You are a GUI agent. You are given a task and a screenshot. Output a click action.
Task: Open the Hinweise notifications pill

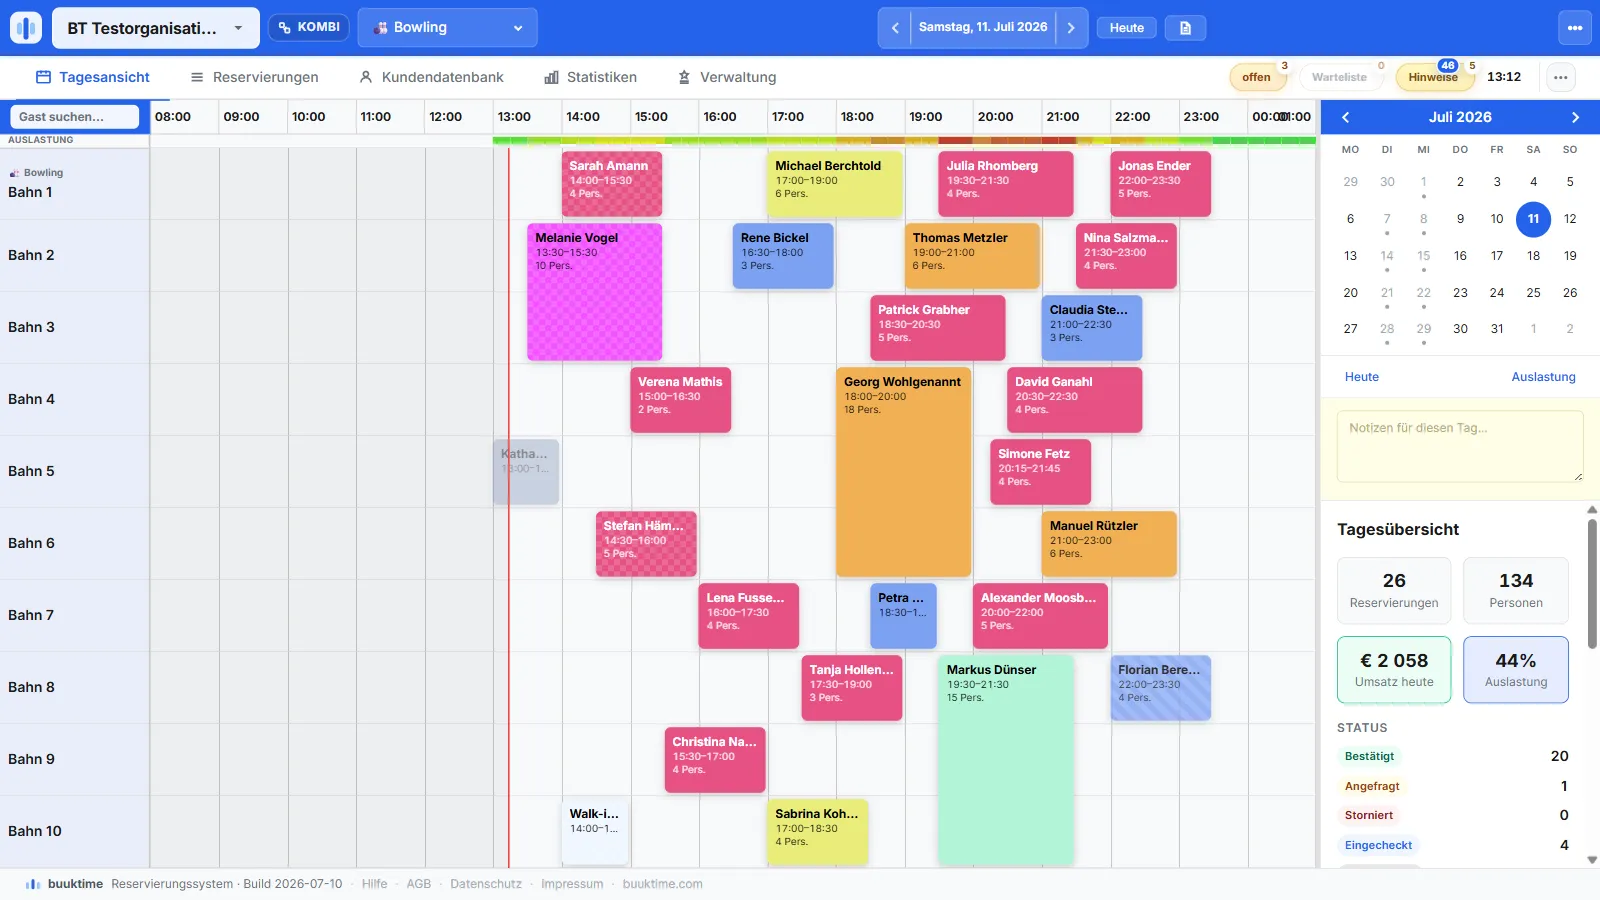(1434, 77)
